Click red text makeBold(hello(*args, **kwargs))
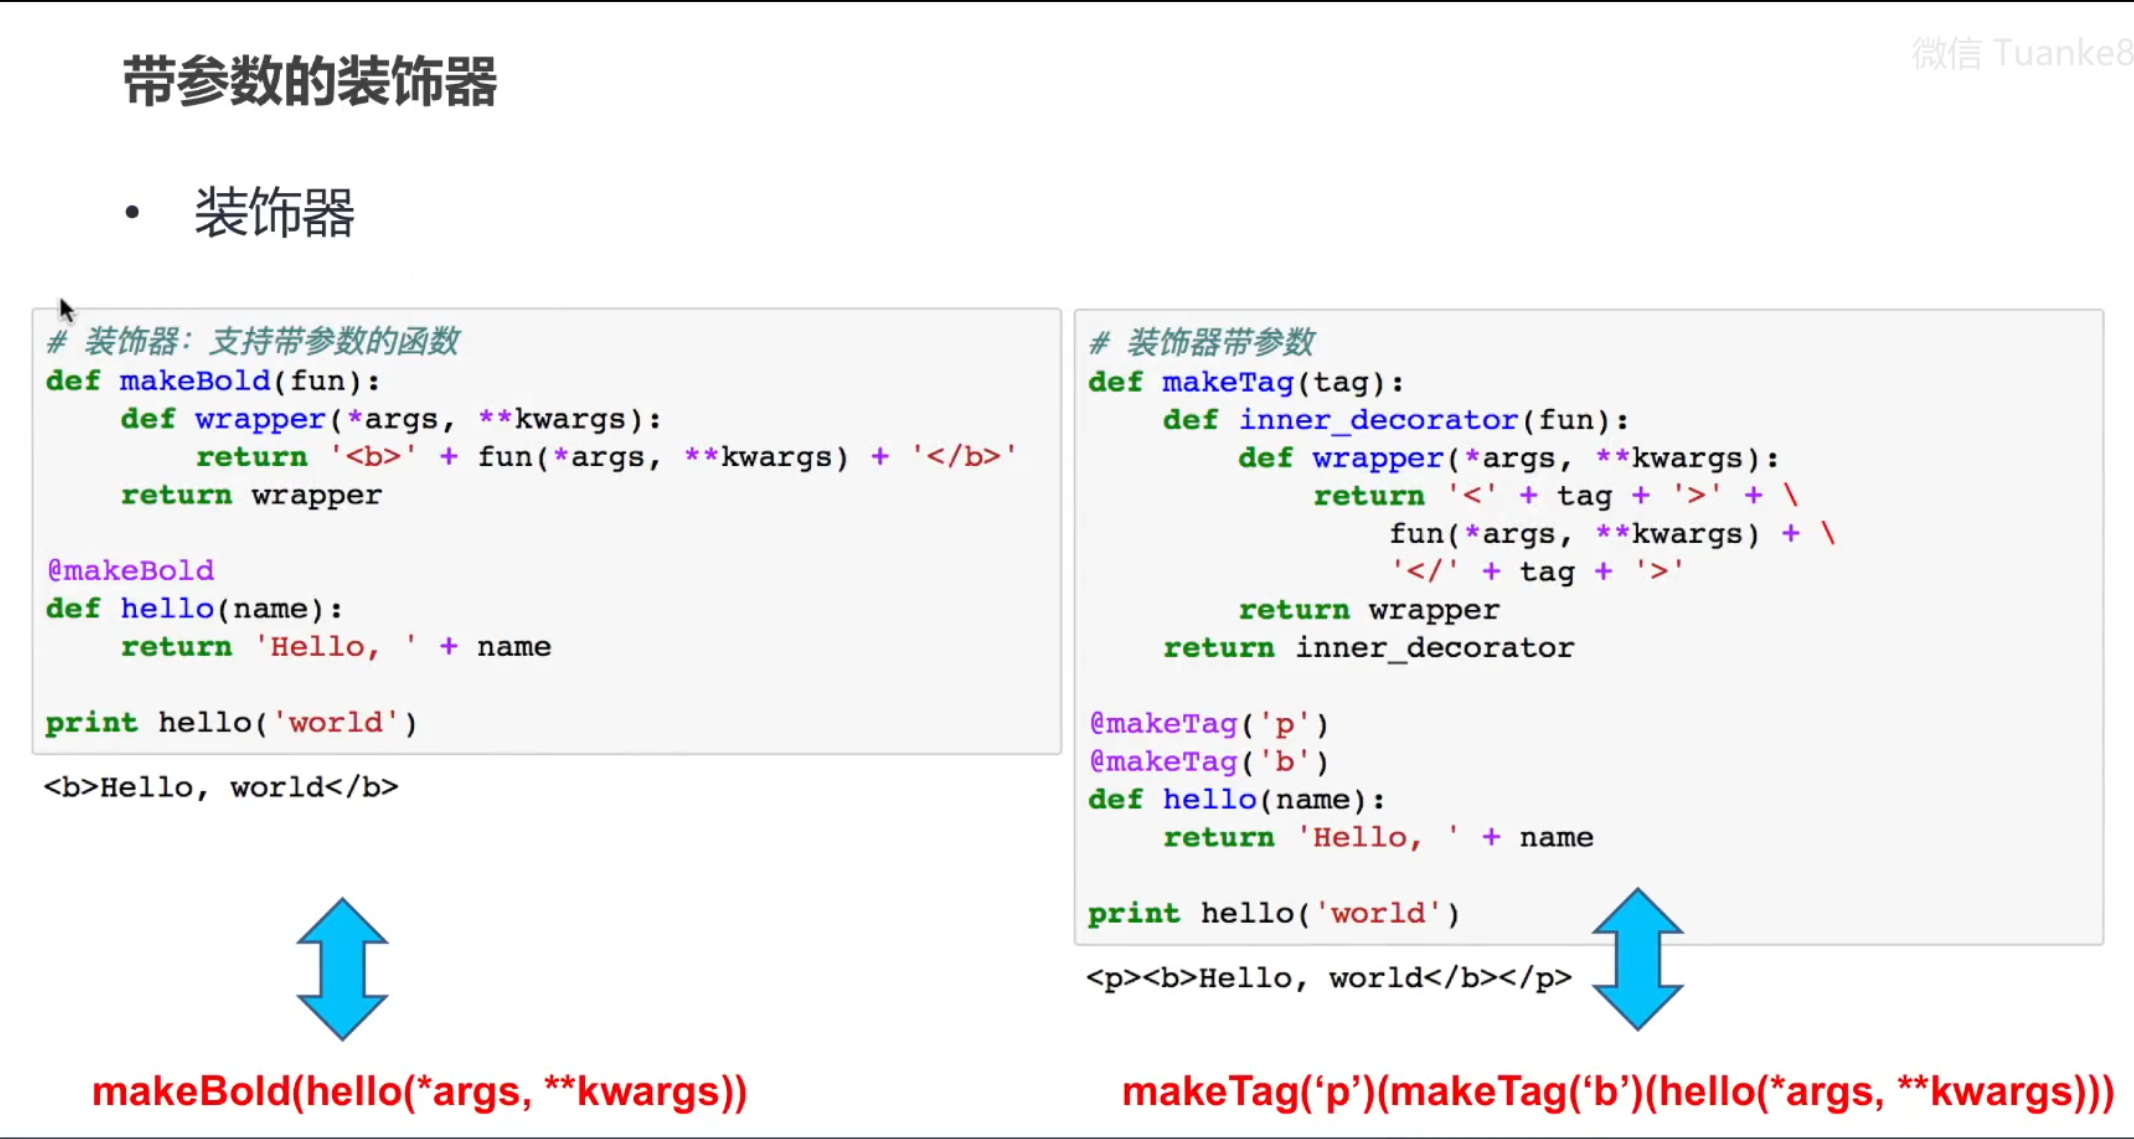The image size is (2134, 1139). point(420,1091)
